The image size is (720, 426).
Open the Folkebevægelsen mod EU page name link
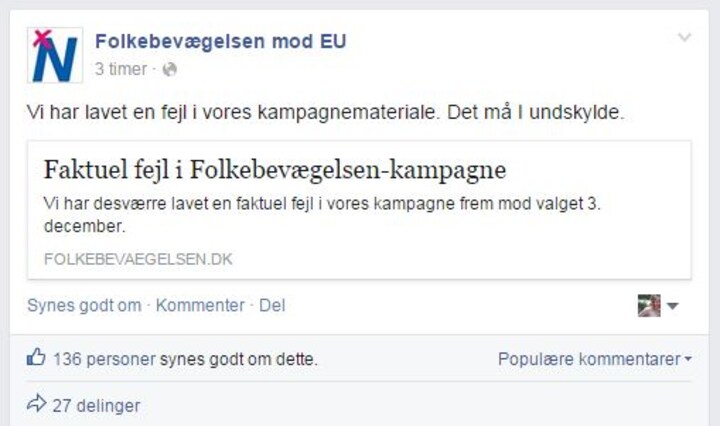point(220,41)
